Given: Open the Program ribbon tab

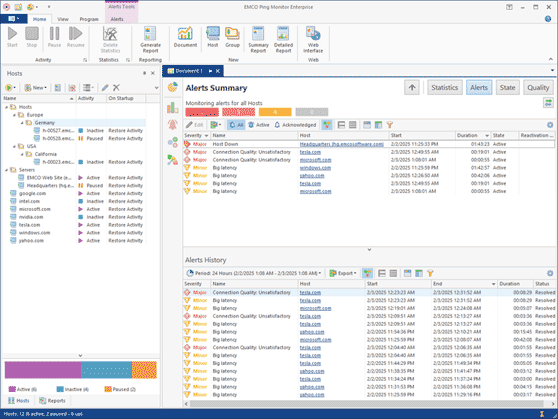Looking at the screenshot, I should (89, 19).
